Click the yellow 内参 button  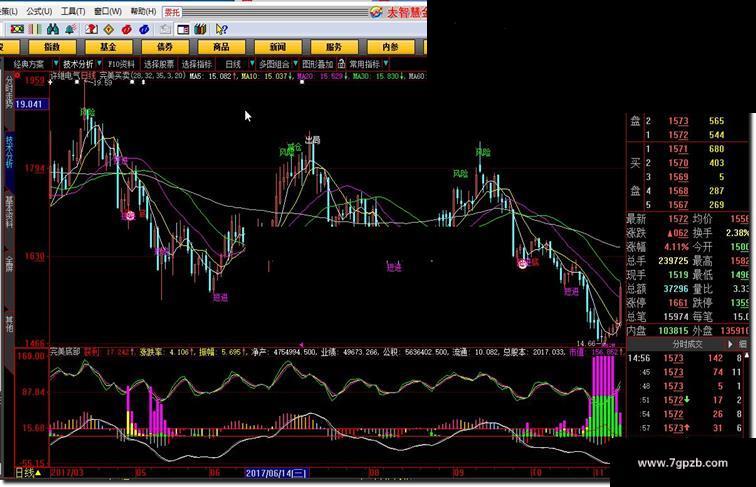pyautogui.click(x=391, y=47)
